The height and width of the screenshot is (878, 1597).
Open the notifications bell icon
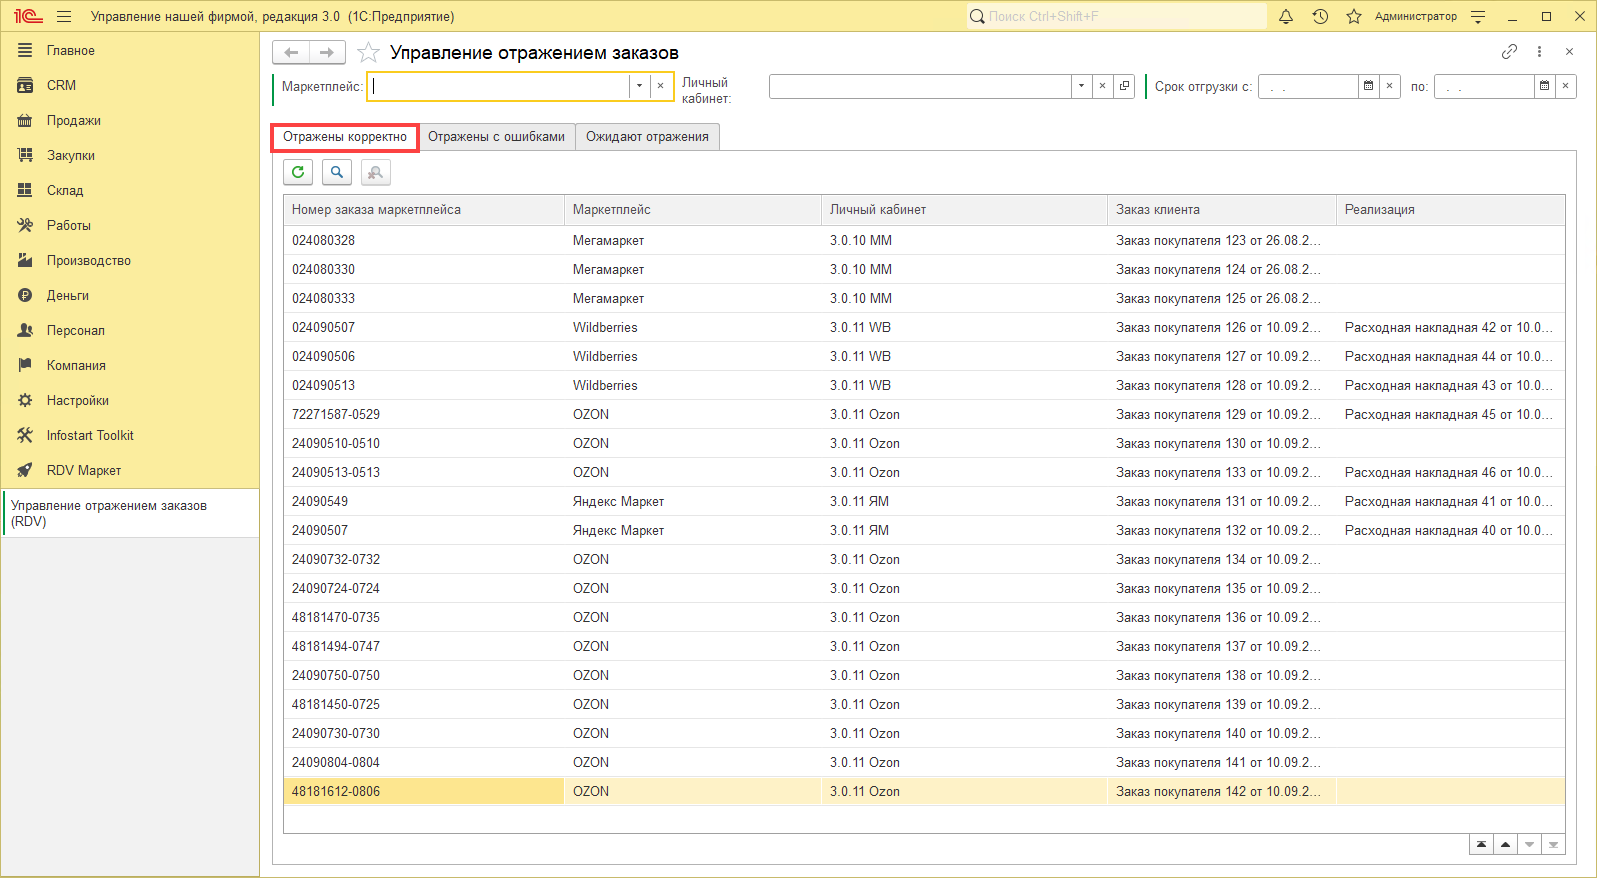coord(1286,17)
